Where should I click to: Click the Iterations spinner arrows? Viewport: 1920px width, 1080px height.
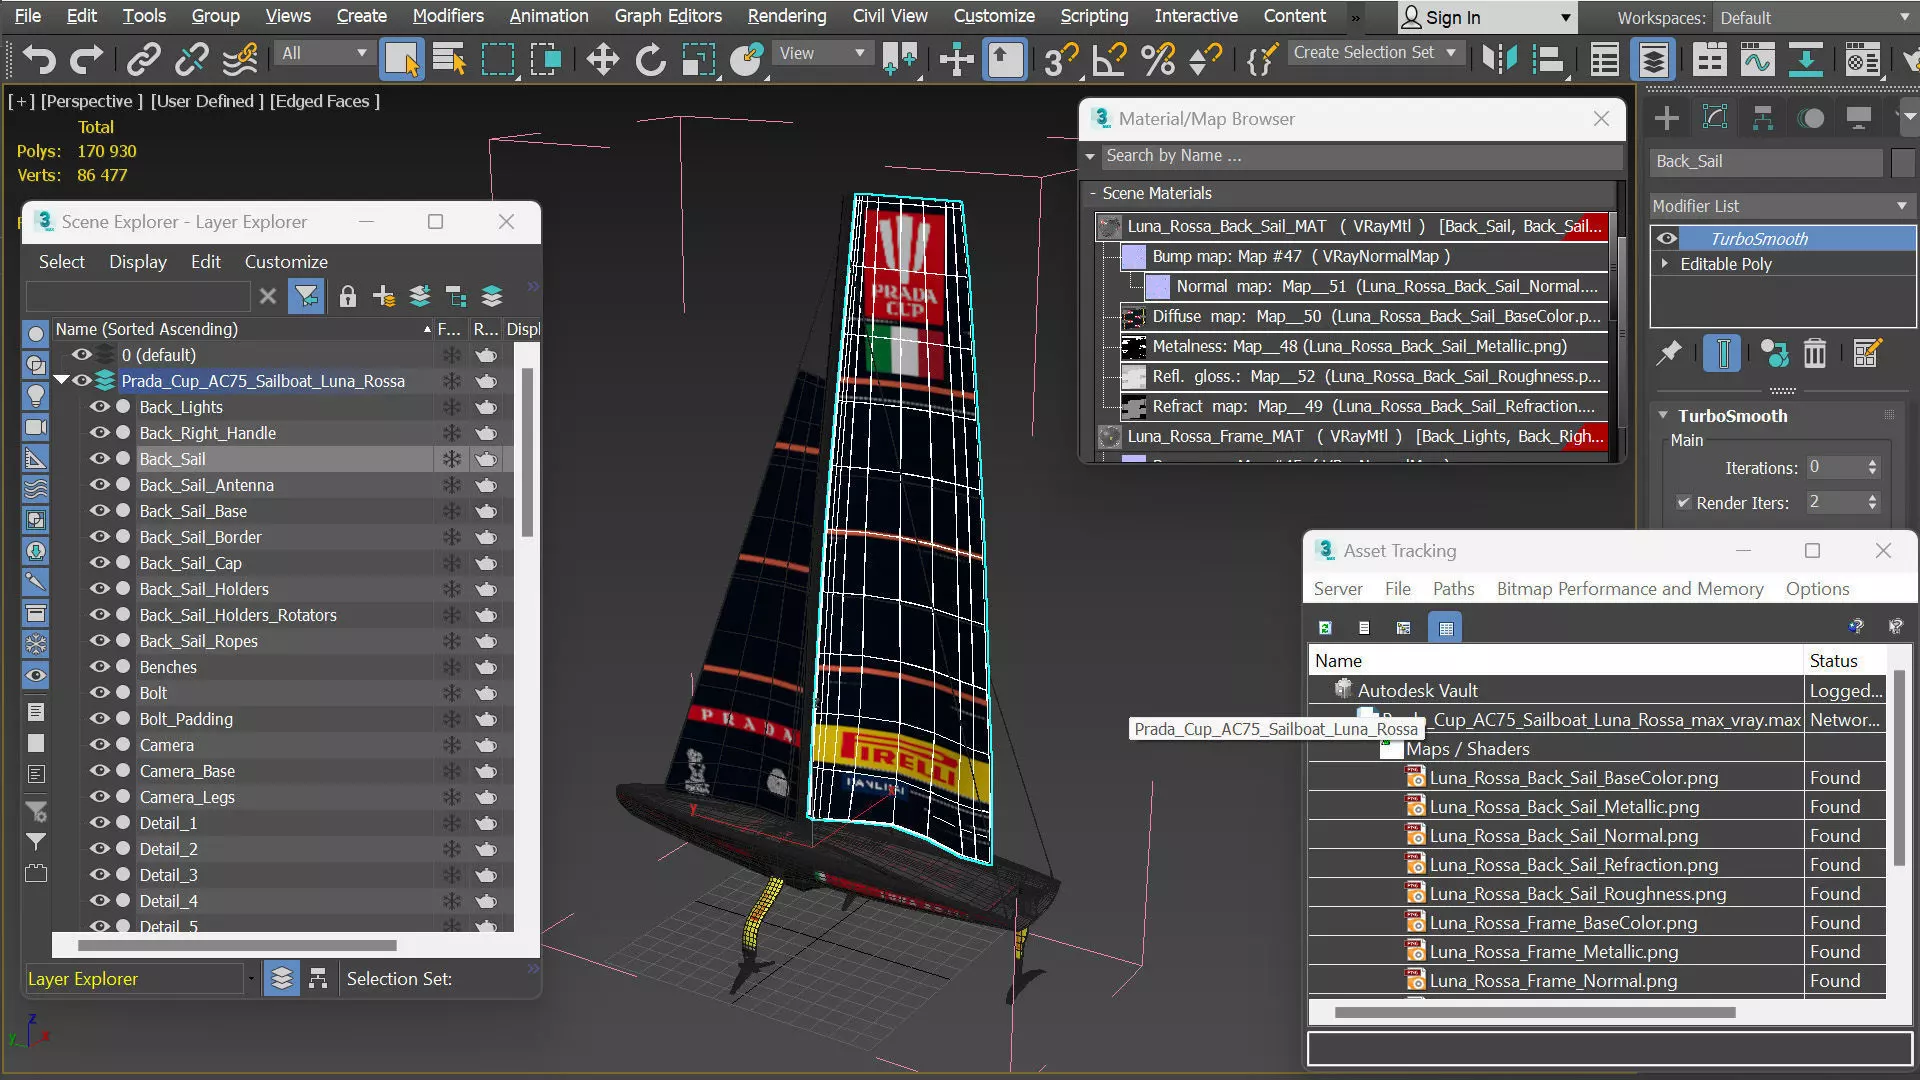[1872, 467]
